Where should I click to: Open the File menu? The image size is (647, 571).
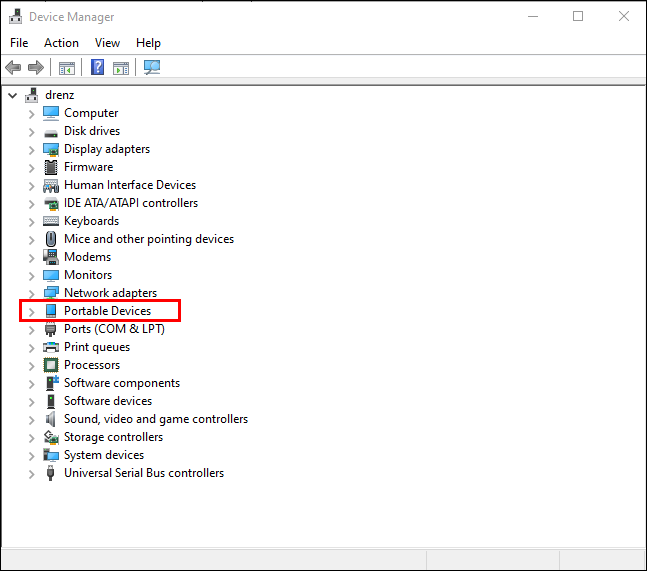coord(19,43)
